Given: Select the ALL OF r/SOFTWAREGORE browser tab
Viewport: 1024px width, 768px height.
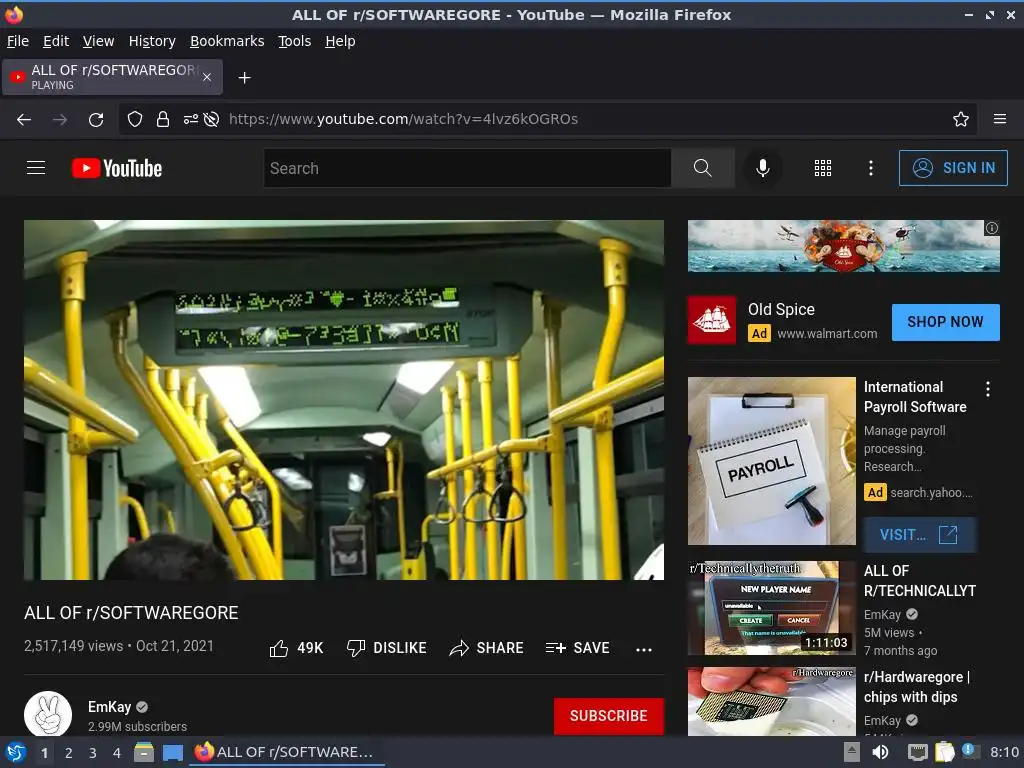Looking at the screenshot, I should click(112, 77).
